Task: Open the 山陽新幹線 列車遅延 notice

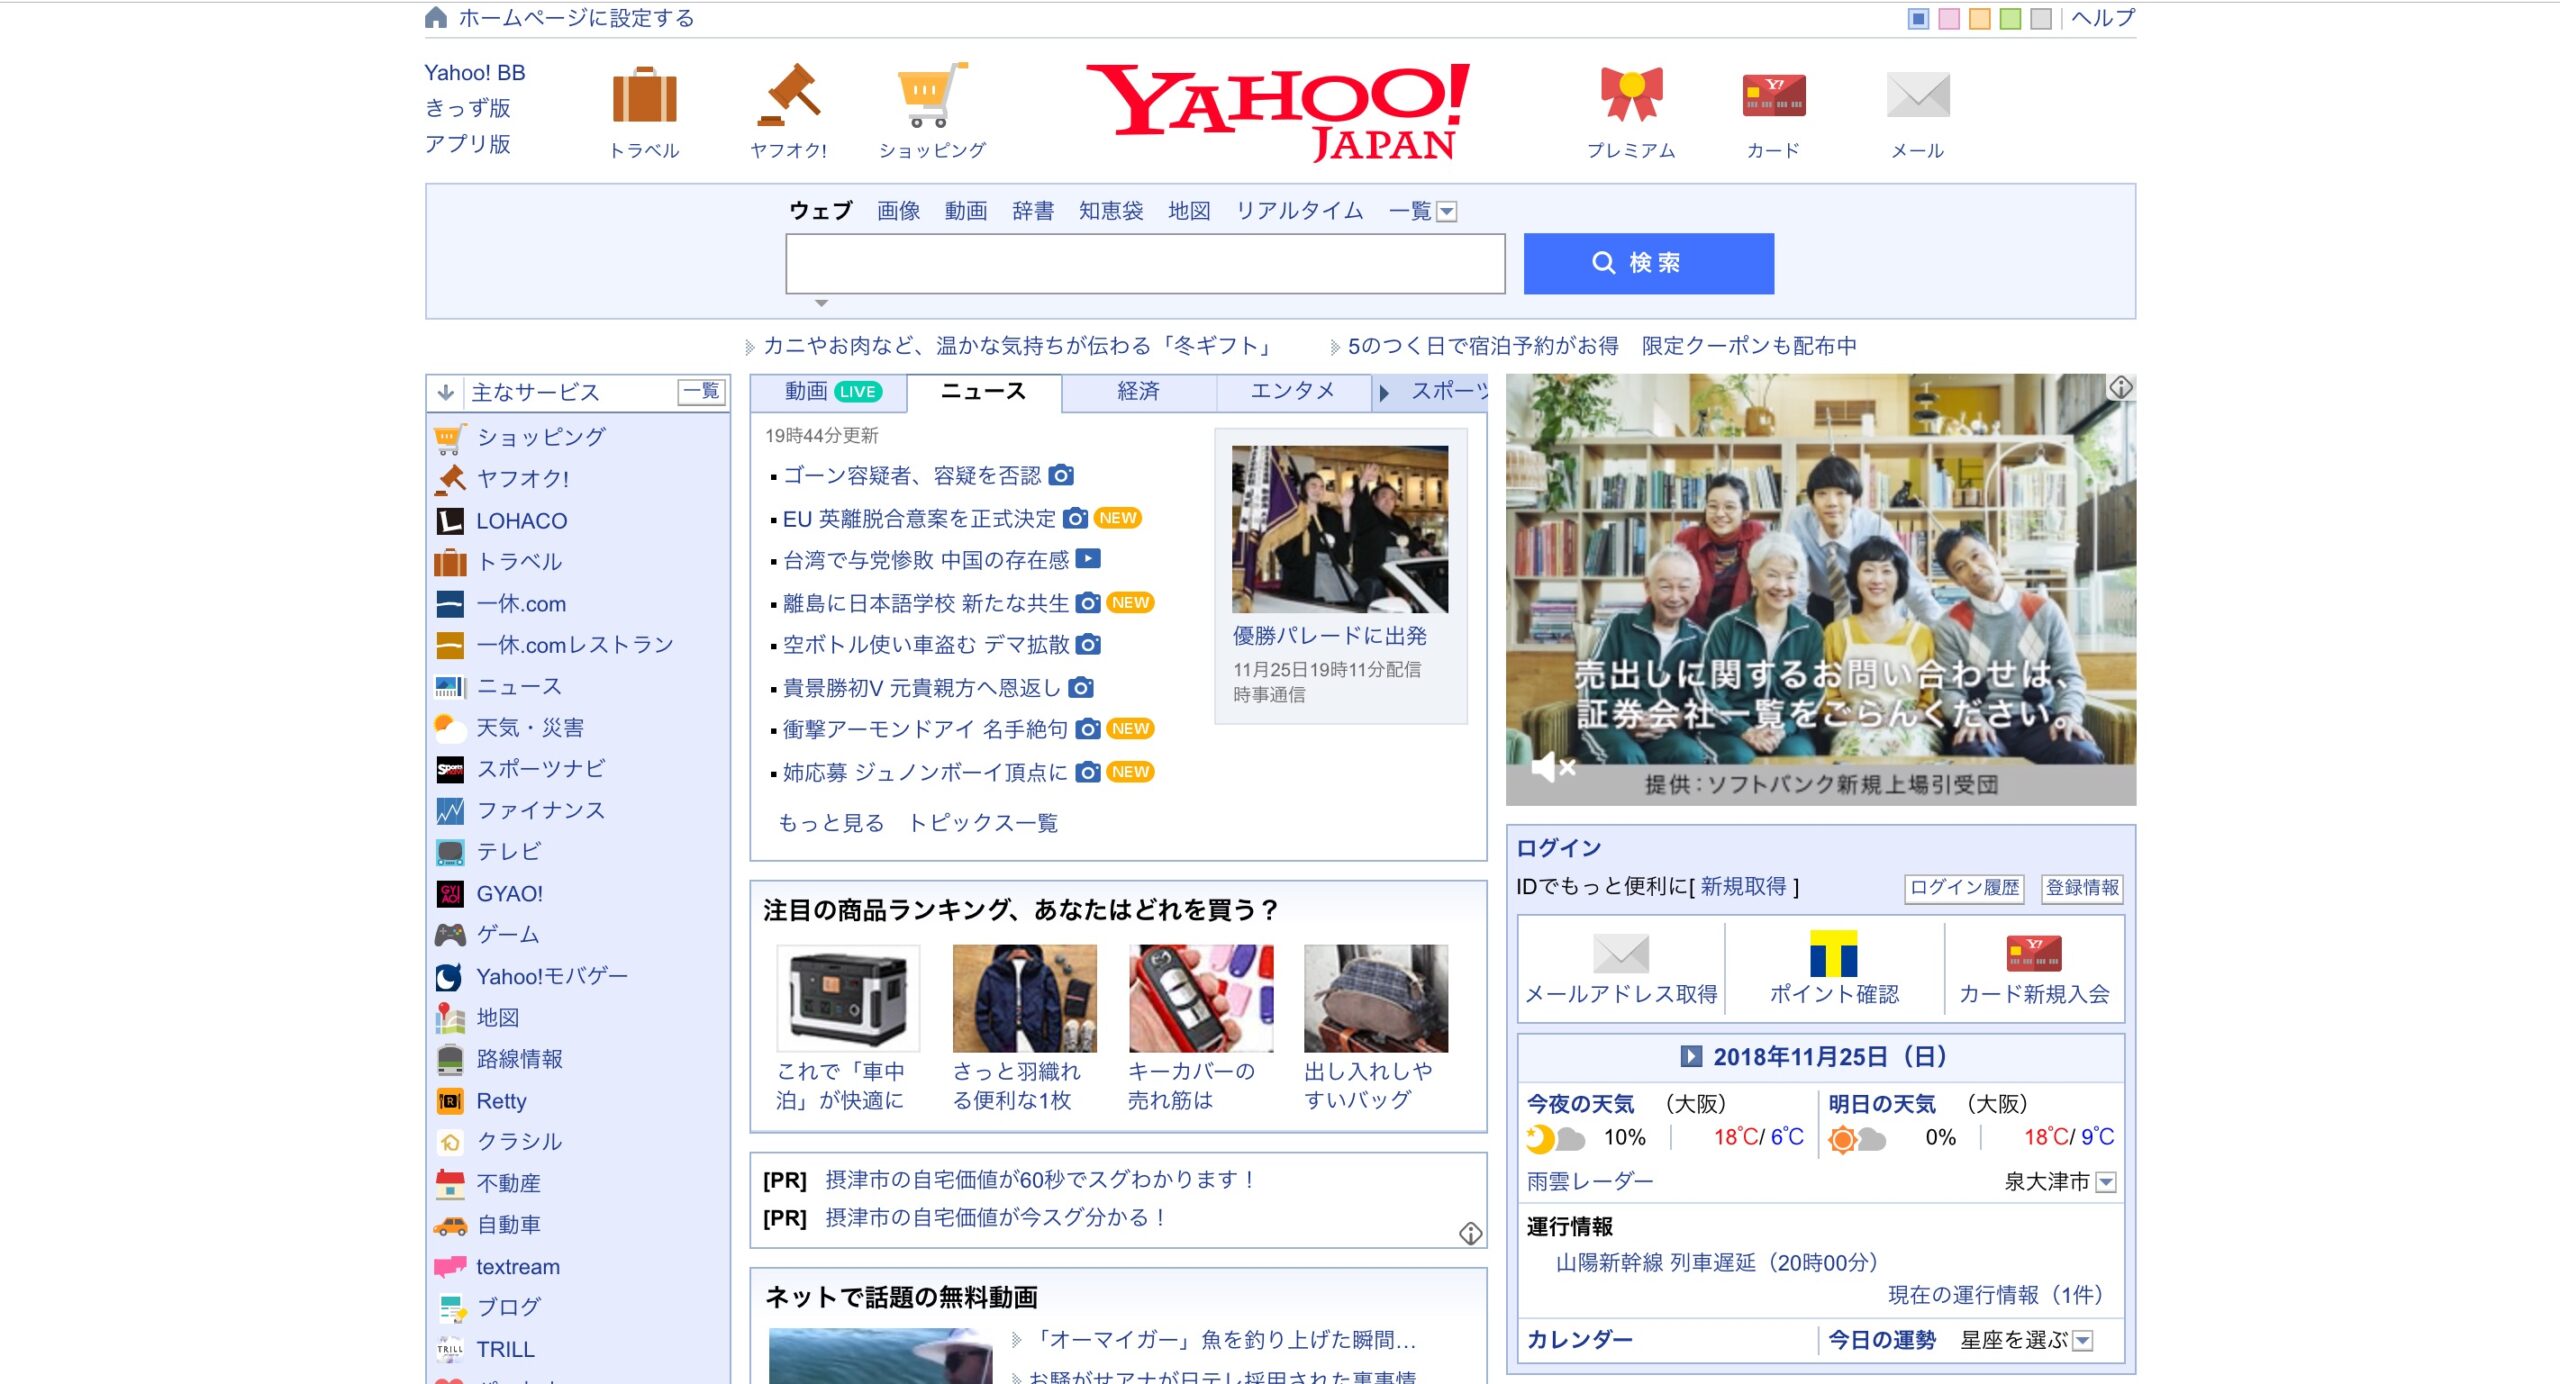Action: (1717, 1262)
